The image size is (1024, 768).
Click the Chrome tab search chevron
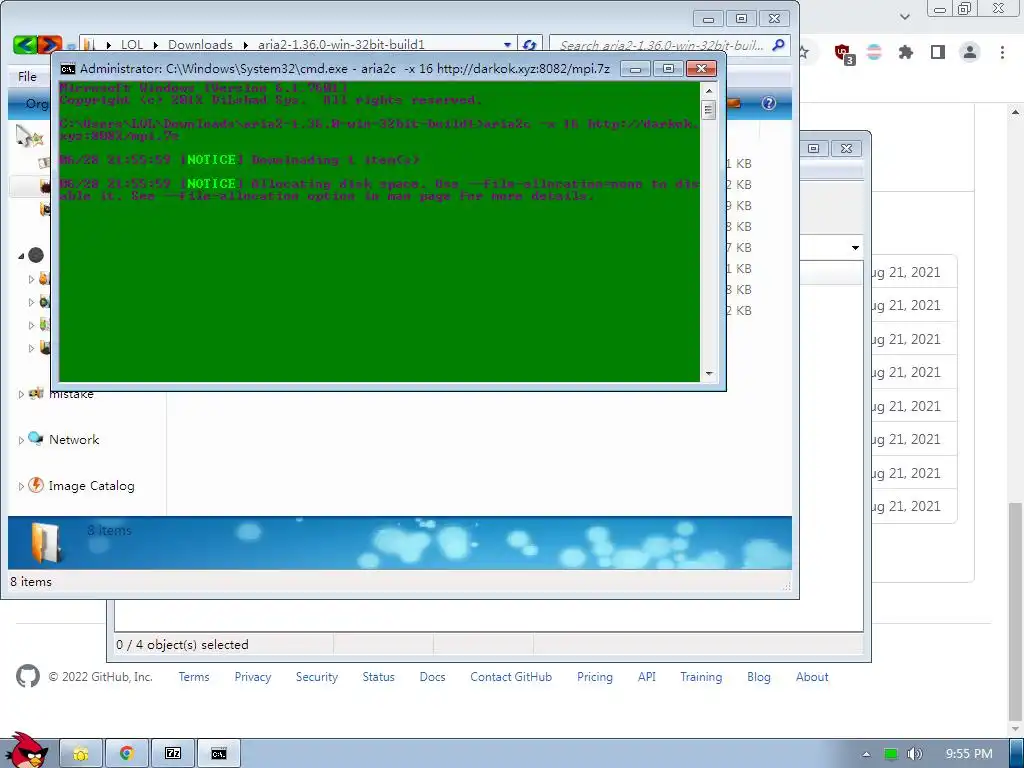pyautogui.click(x=904, y=16)
